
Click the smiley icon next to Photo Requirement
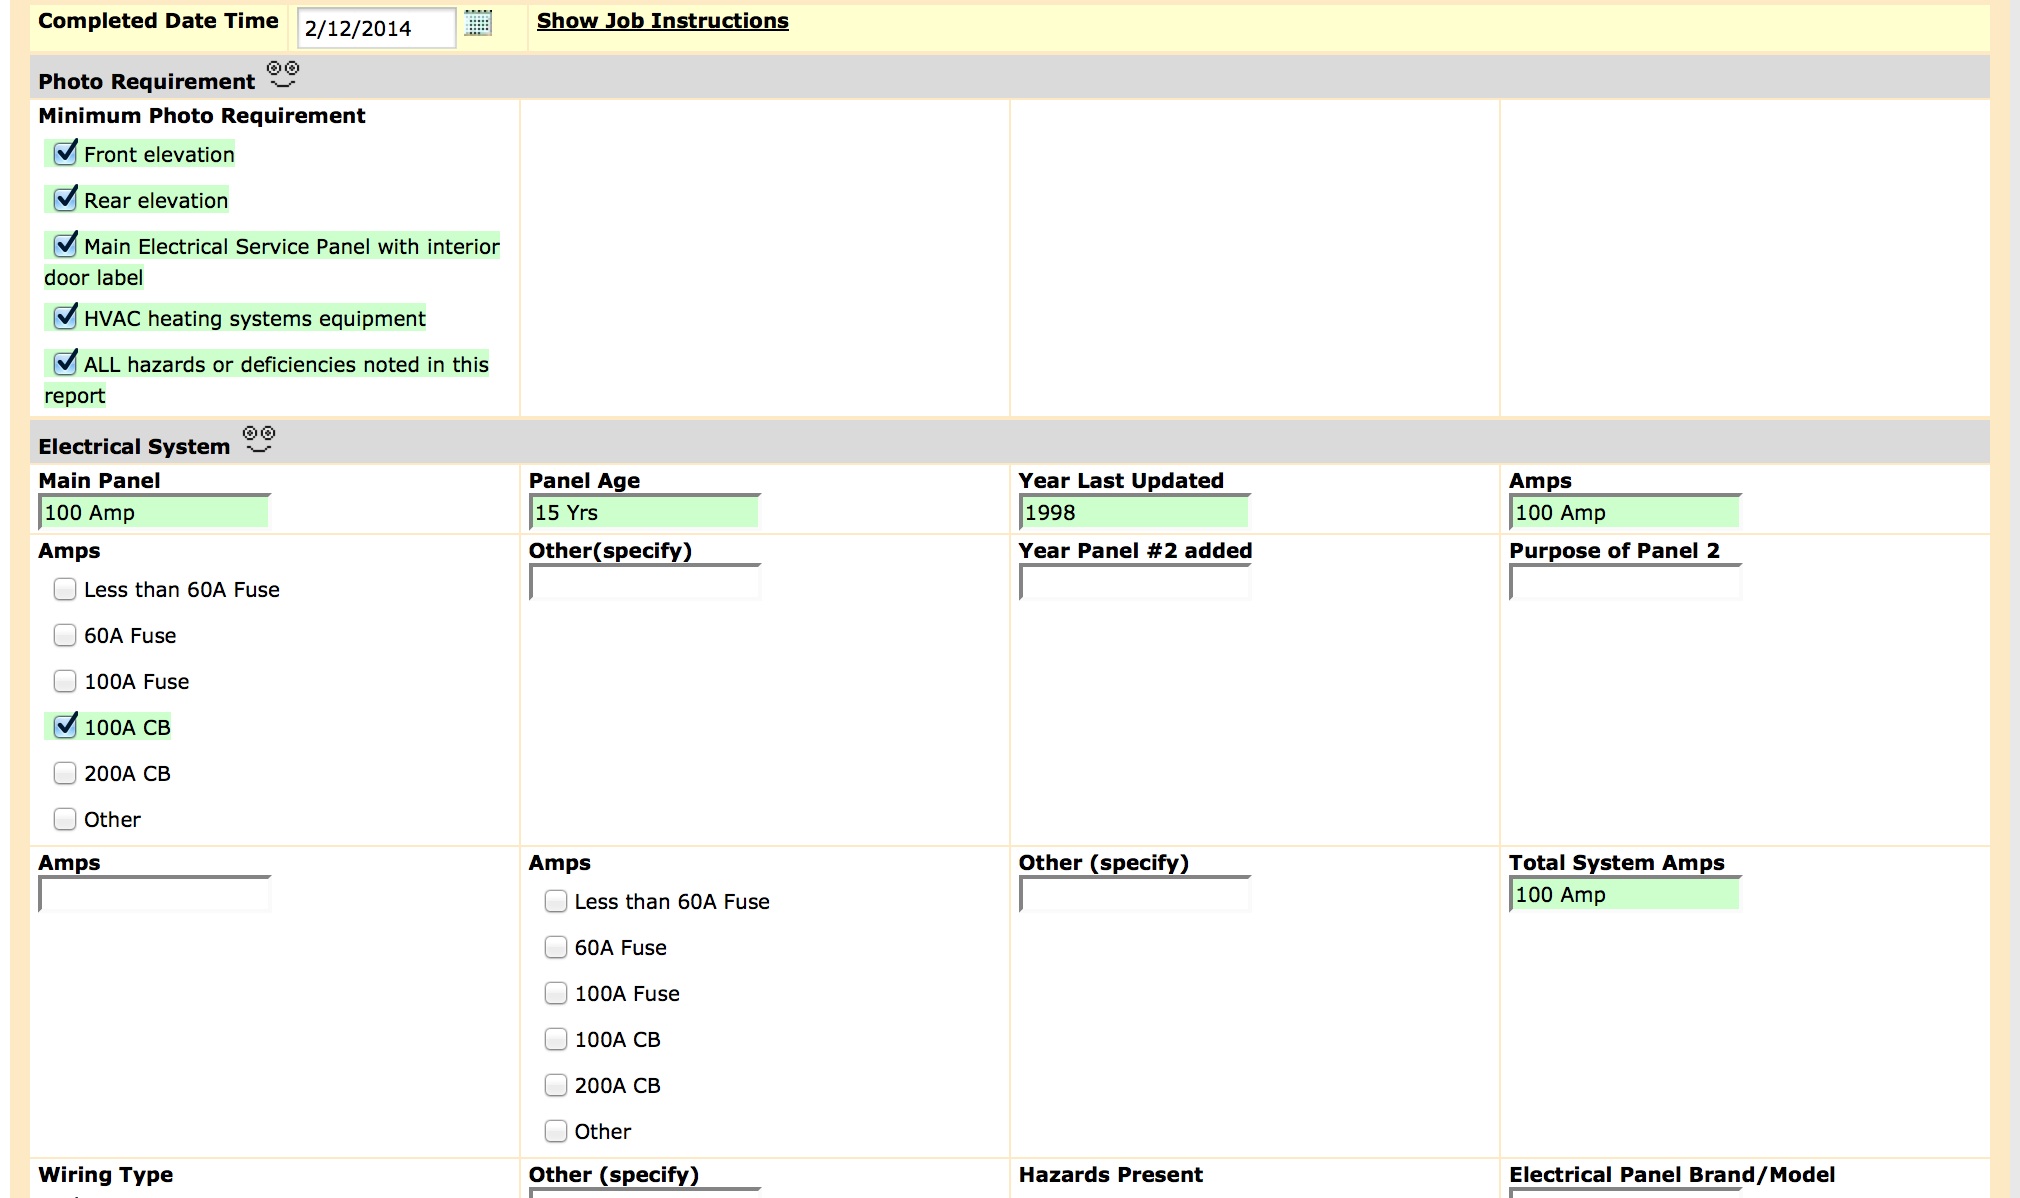pyautogui.click(x=283, y=74)
